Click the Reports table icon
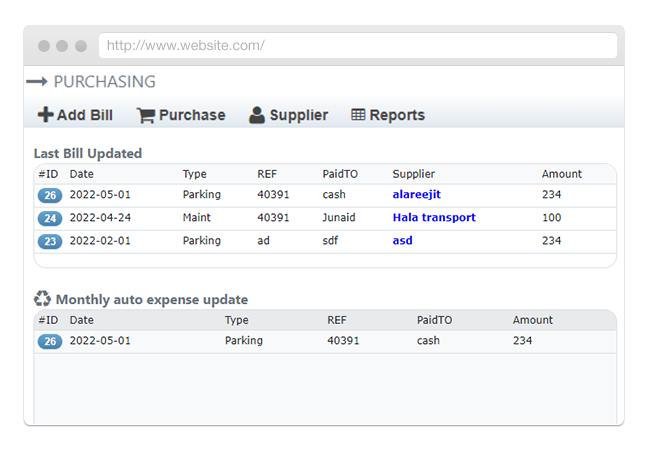The image size is (648, 452). pyautogui.click(x=358, y=115)
